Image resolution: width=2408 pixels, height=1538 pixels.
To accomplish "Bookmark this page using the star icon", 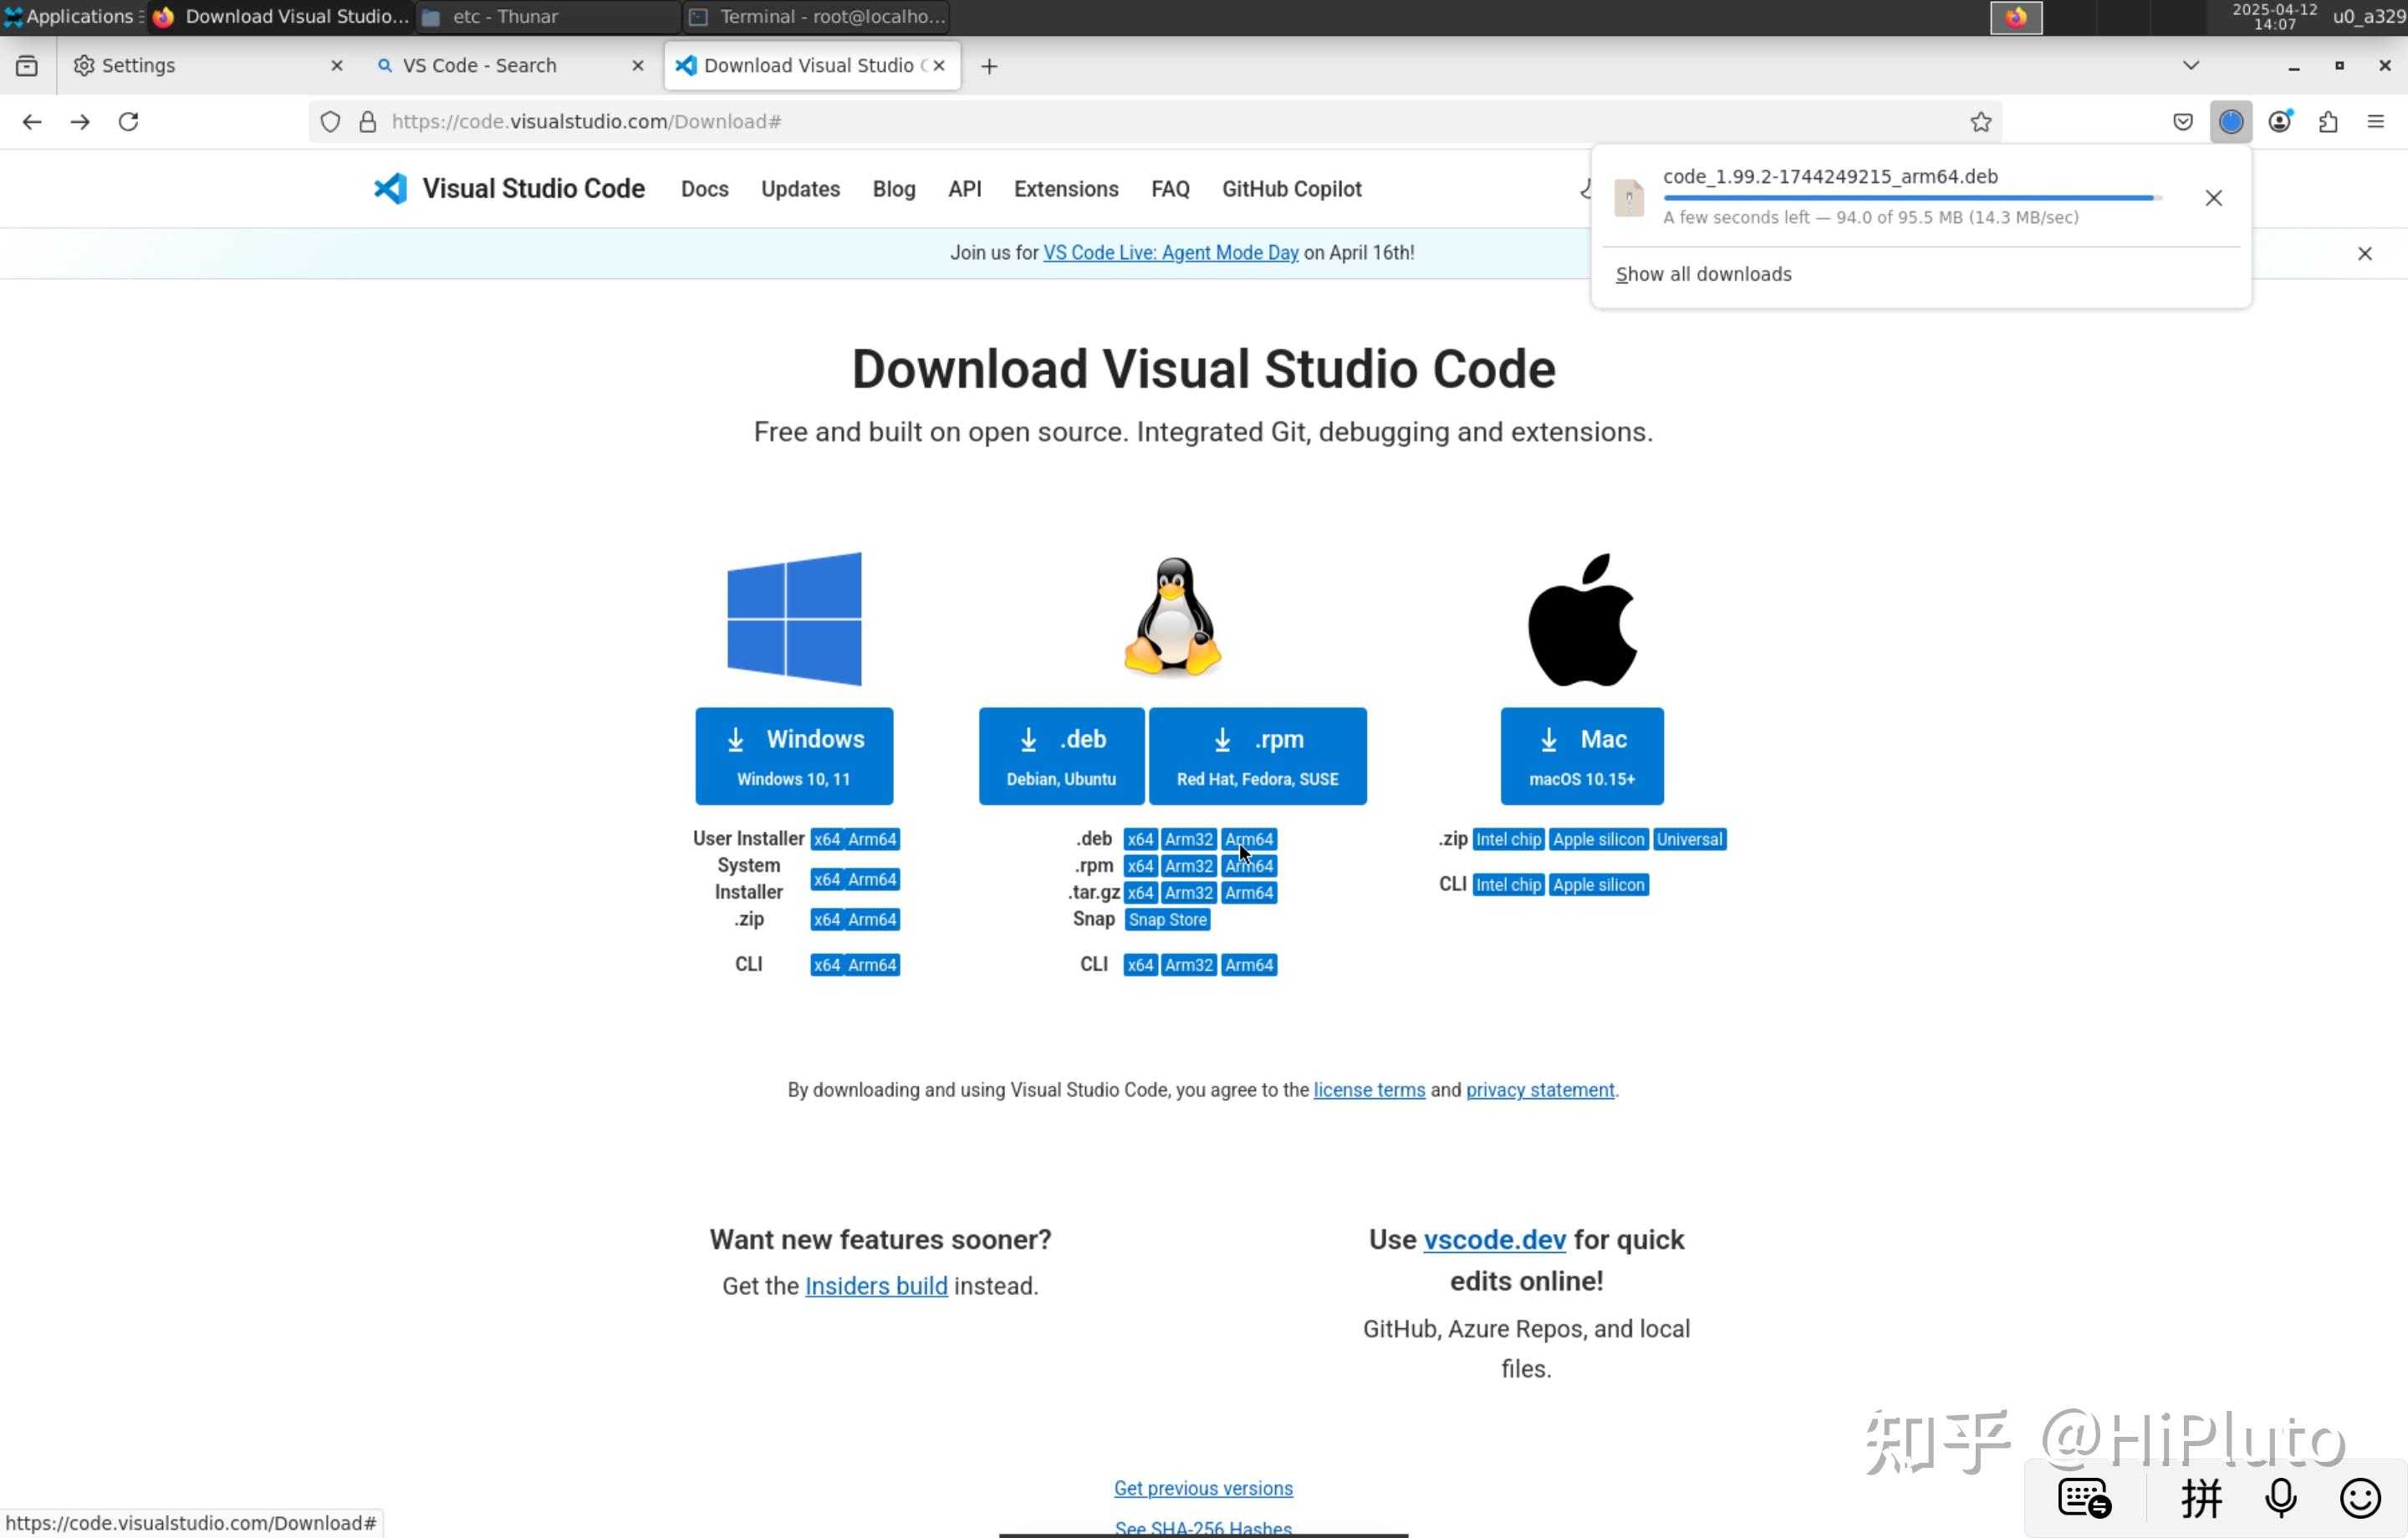I will click(x=1981, y=121).
